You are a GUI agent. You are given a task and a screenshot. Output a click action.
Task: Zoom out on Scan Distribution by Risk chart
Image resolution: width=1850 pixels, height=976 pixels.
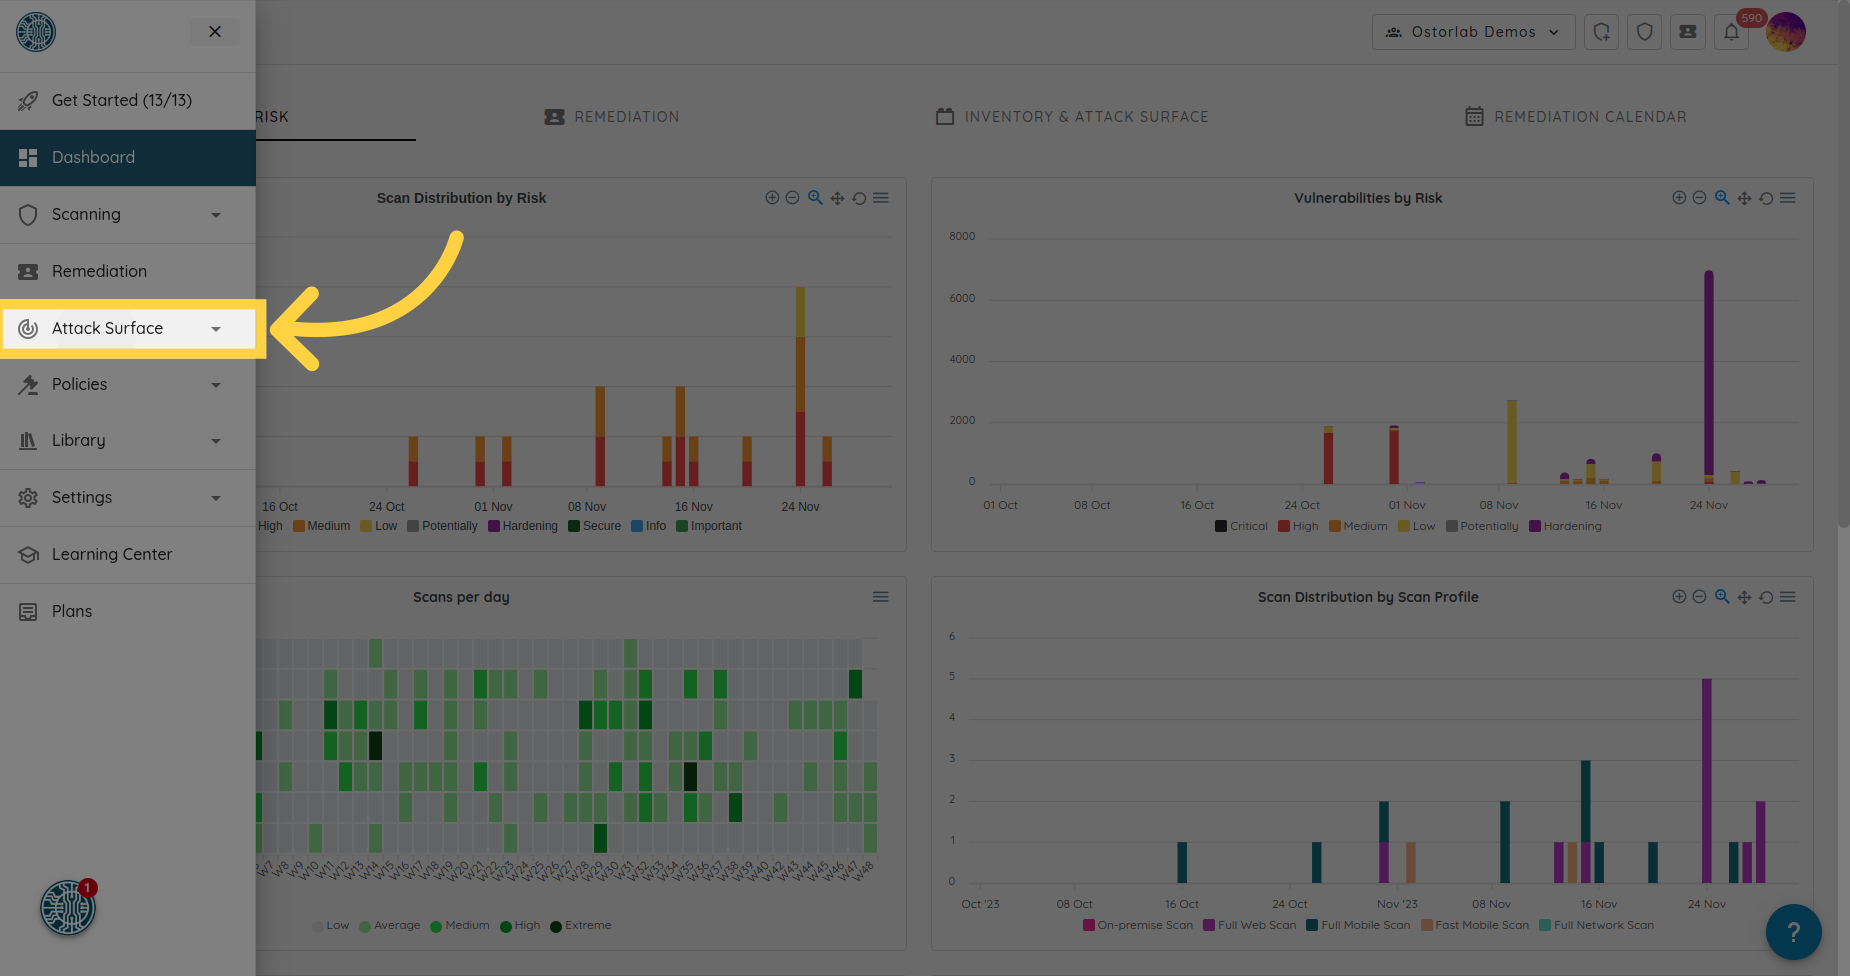(792, 198)
